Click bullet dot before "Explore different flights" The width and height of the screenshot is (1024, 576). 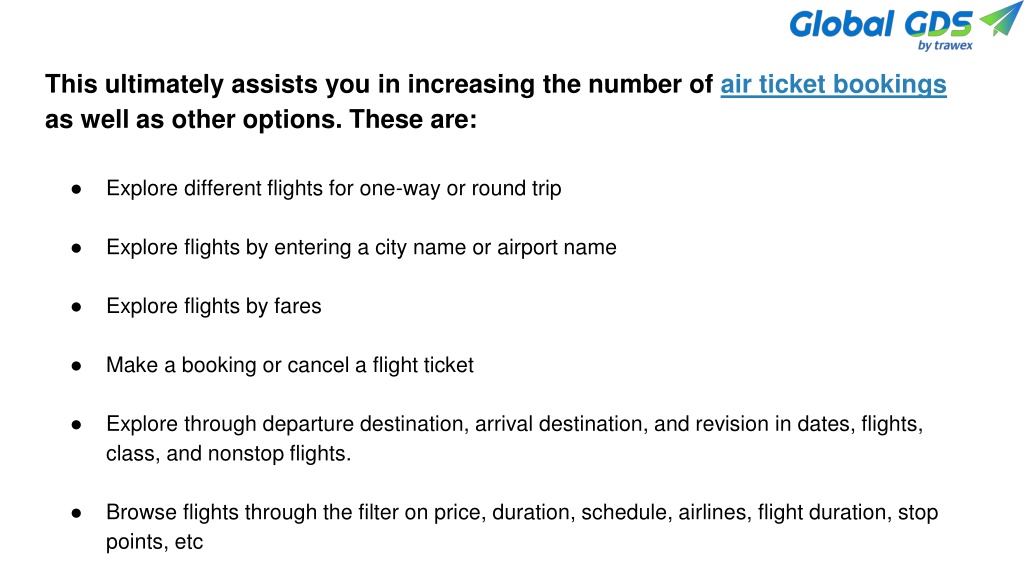point(76,189)
